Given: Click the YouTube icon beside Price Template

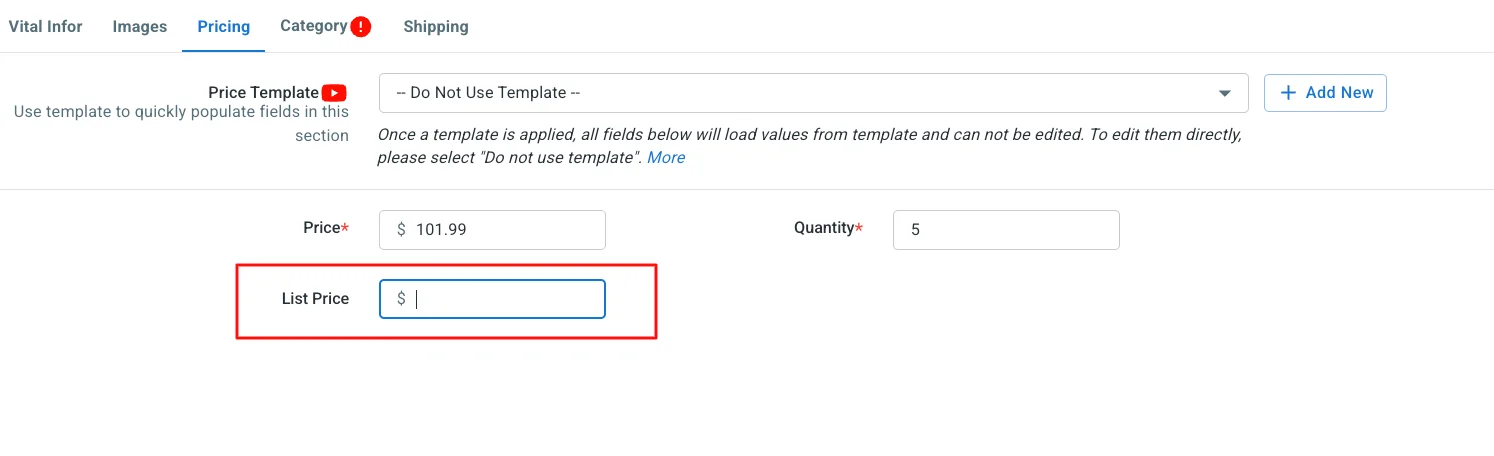Looking at the screenshot, I should click(335, 93).
